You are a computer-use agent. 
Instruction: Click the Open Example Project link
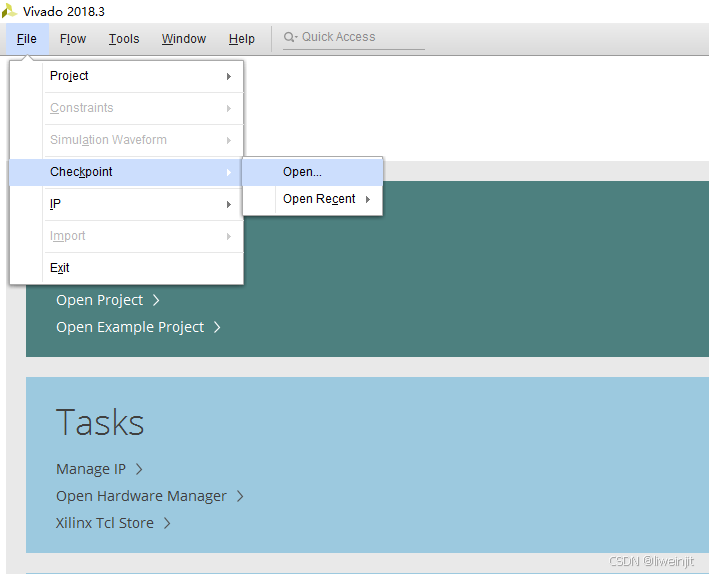coord(130,327)
